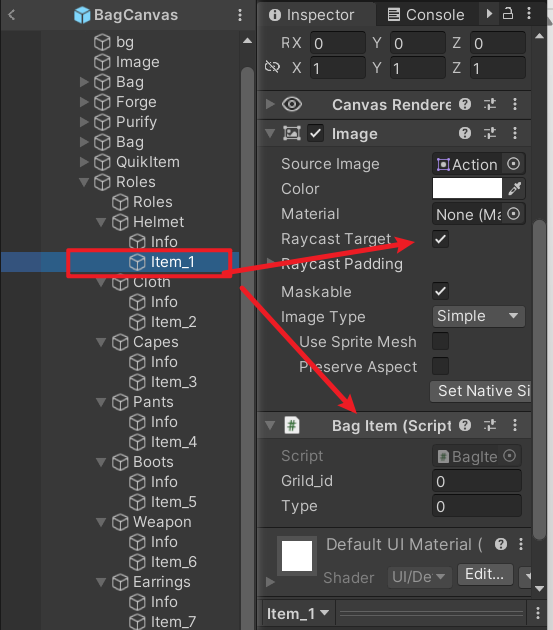Viewport: 553px width, 630px height.
Task: Collapse the Capes node
Action: tap(101, 342)
